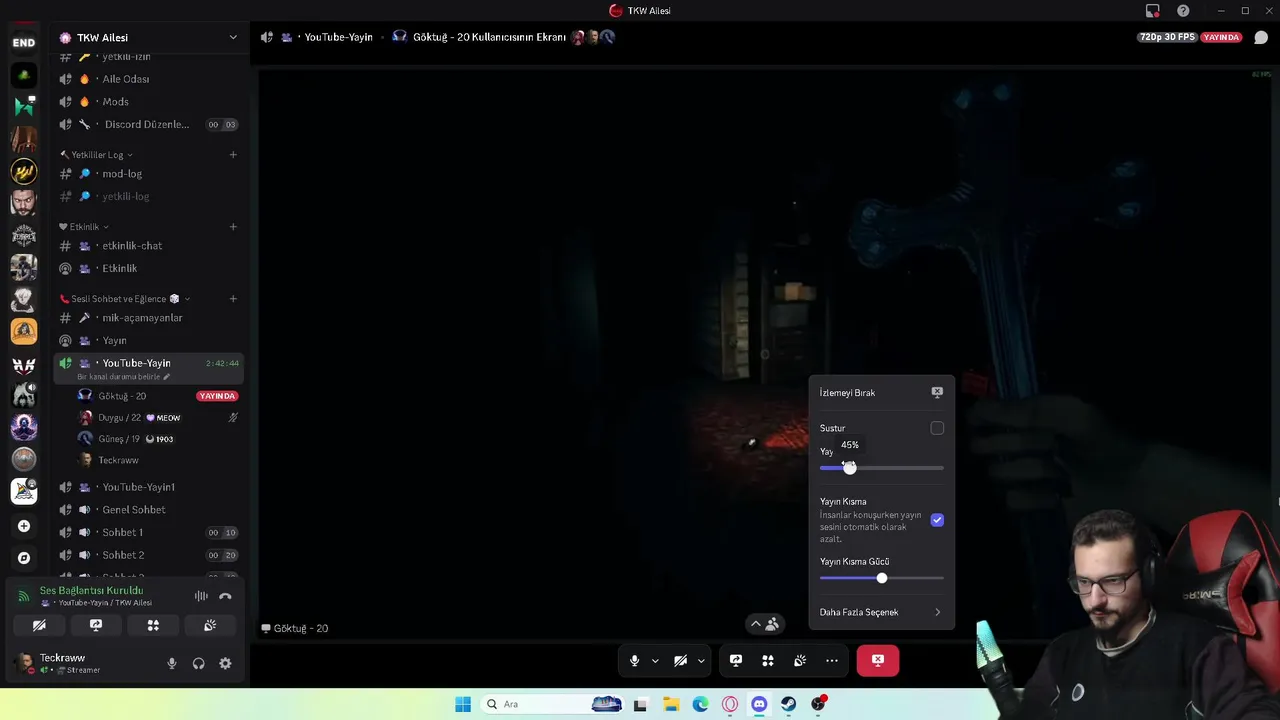
Task: Mute microphone next to Teckraww
Action: click(x=172, y=663)
